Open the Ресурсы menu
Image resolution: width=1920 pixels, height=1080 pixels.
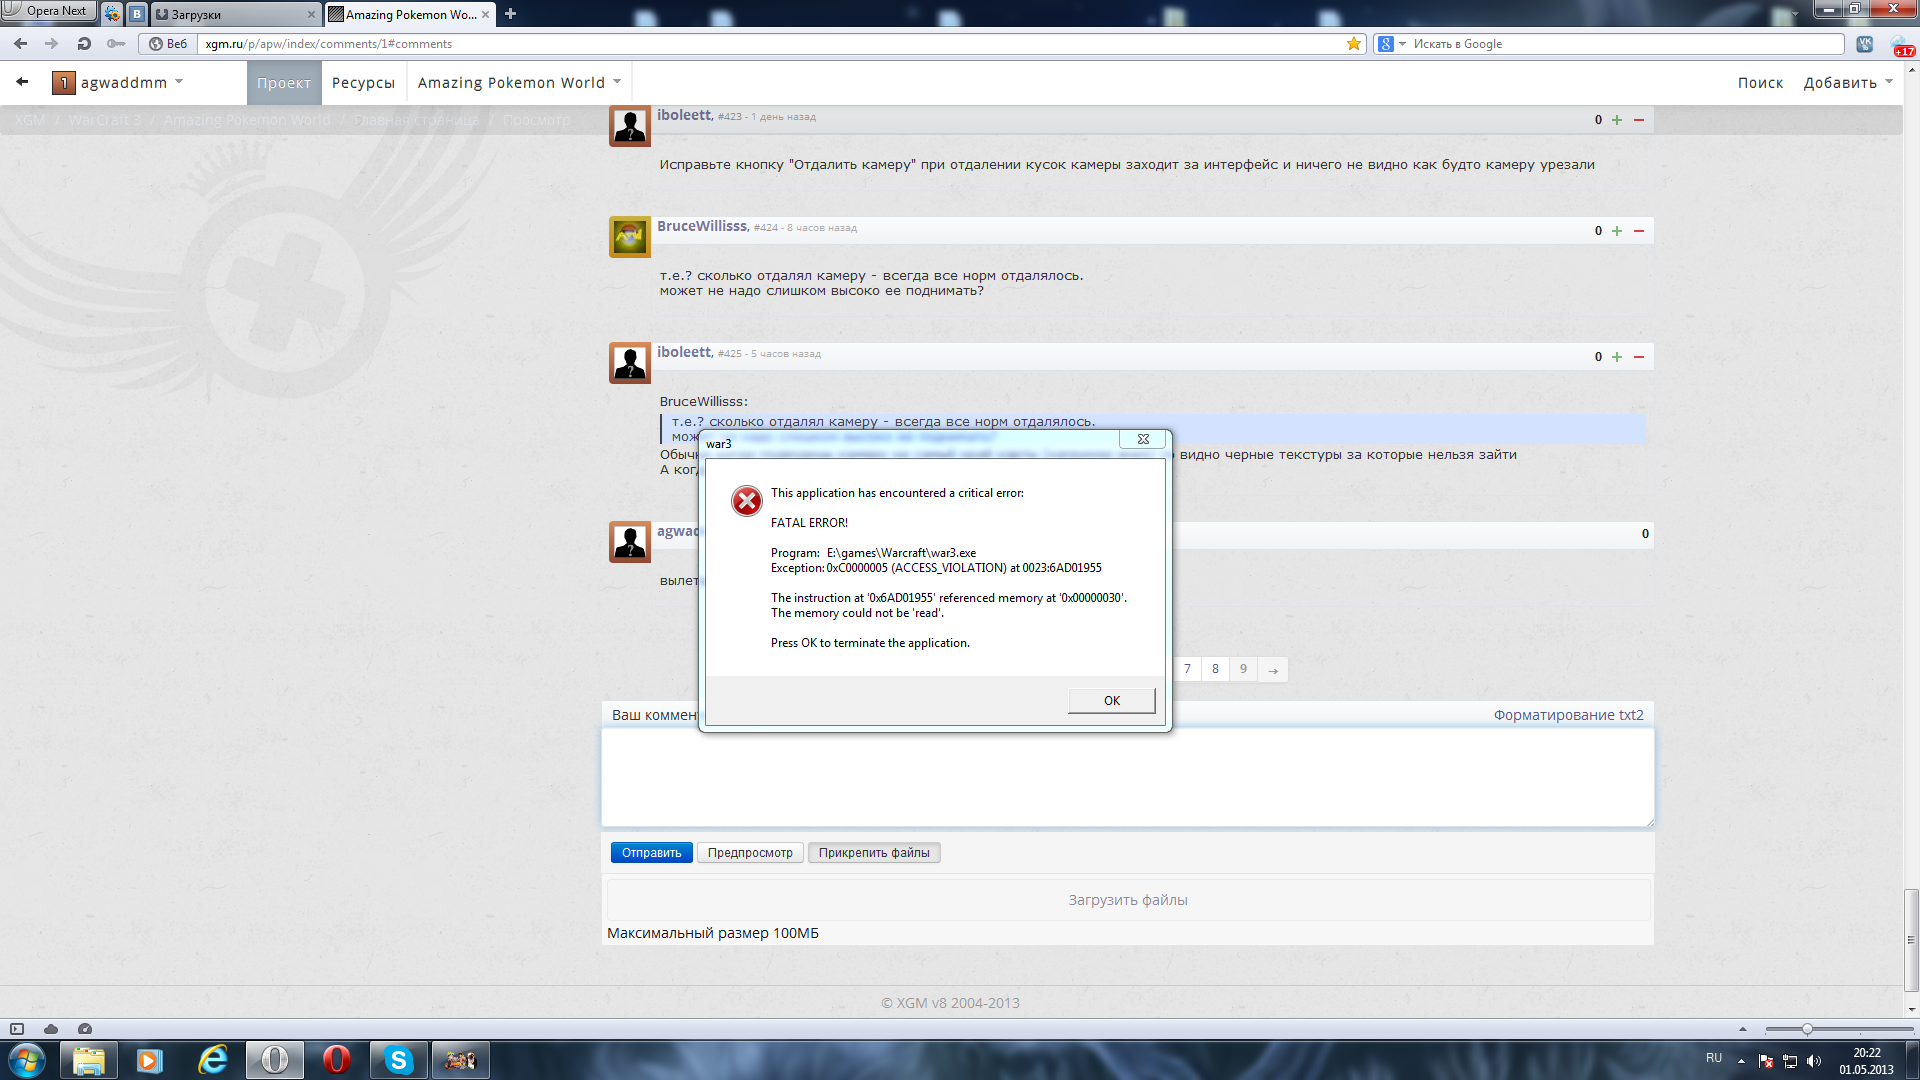(363, 83)
